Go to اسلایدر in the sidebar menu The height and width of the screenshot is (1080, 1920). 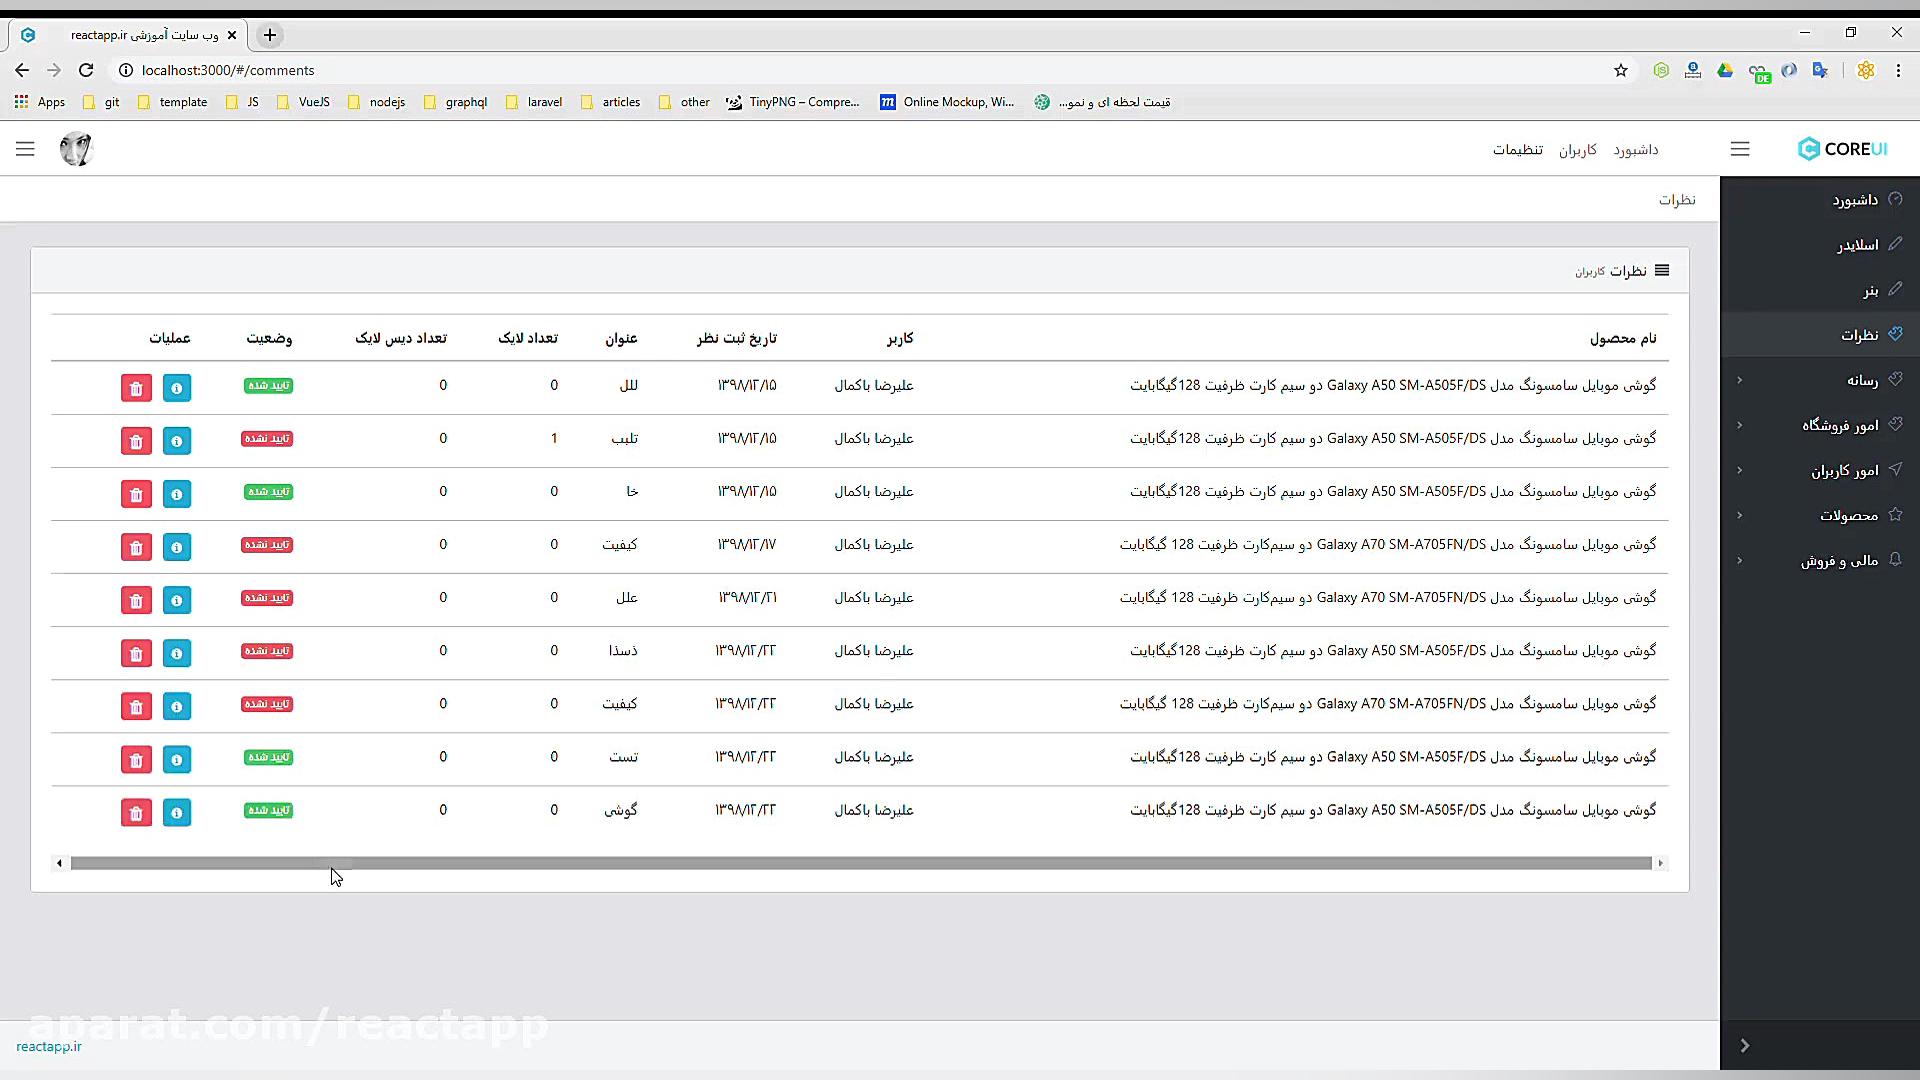click(x=1857, y=245)
